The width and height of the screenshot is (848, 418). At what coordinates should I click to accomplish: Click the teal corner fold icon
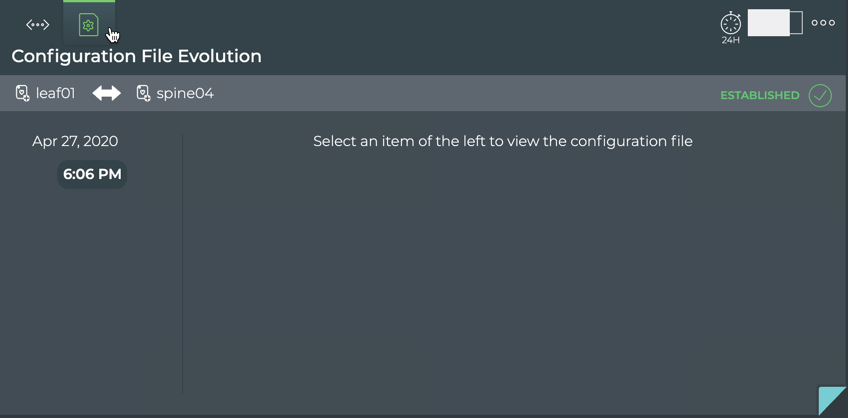(x=833, y=402)
